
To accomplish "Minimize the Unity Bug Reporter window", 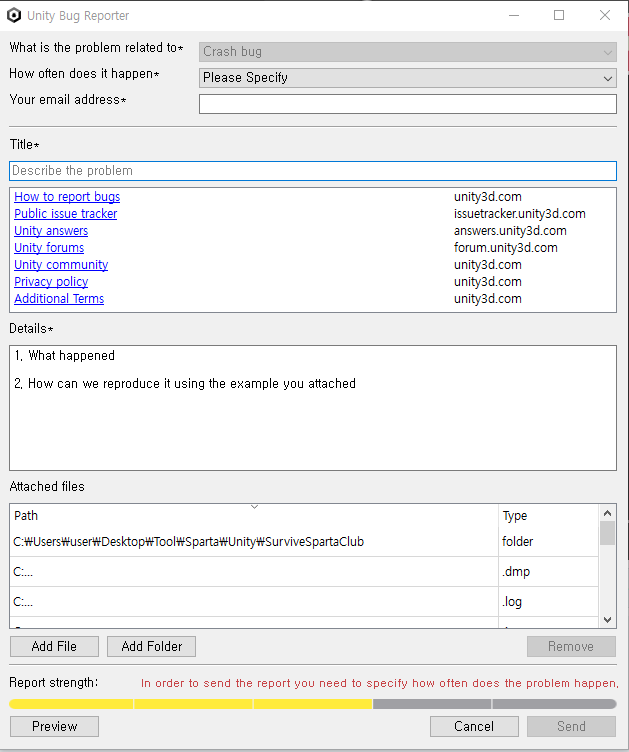I will [x=514, y=15].
